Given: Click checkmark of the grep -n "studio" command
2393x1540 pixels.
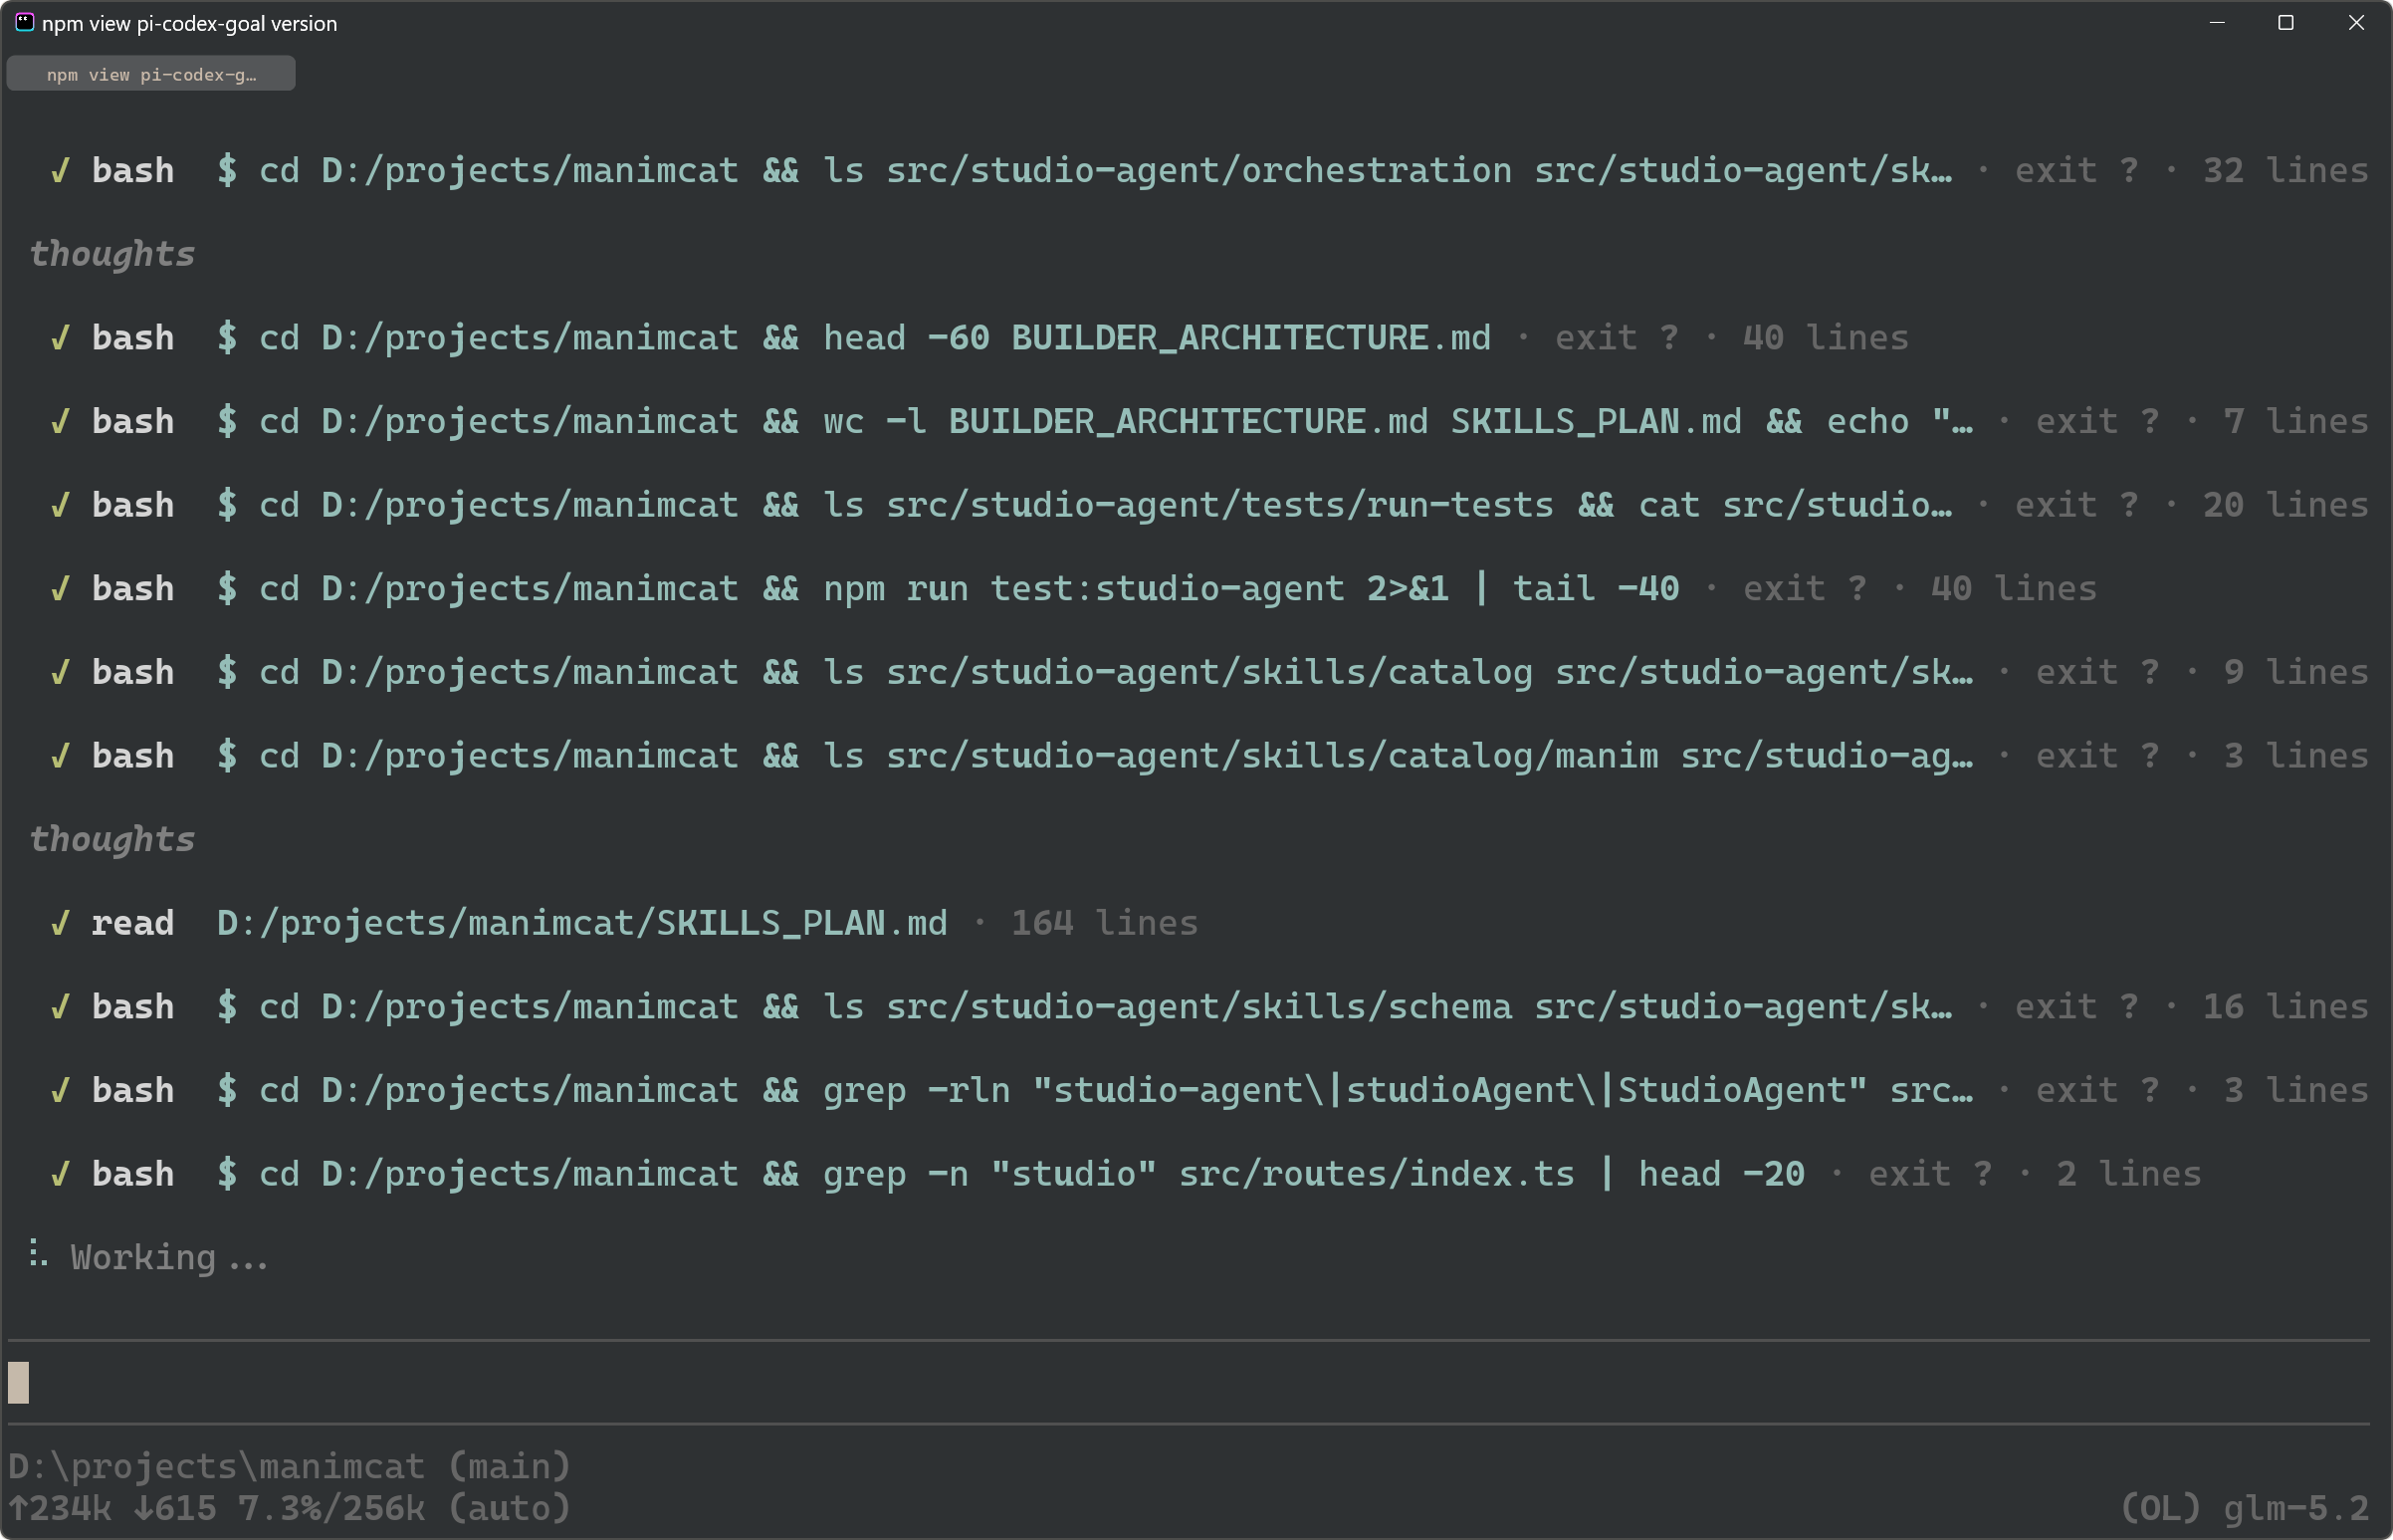Looking at the screenshot, I should point(60,1174).
